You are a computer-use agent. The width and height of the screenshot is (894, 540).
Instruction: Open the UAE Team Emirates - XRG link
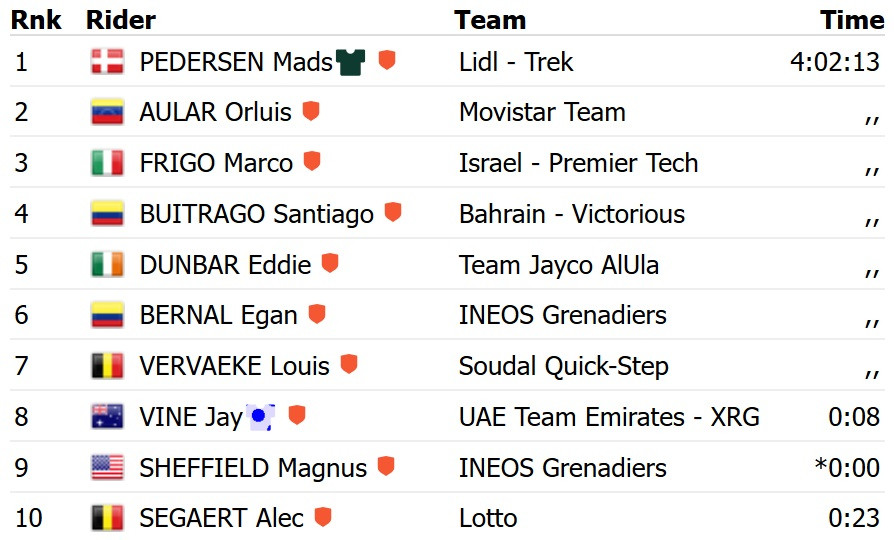point(609,417)
